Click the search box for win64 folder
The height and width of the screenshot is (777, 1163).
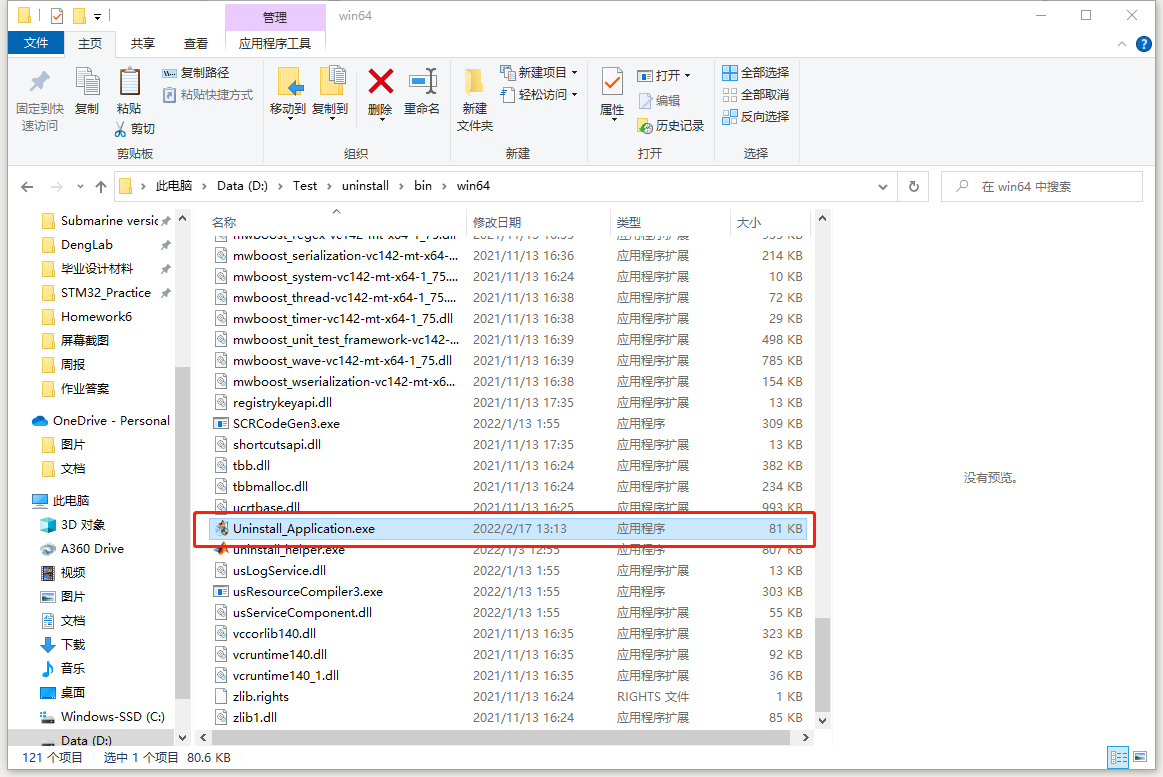click(1040, 186)
